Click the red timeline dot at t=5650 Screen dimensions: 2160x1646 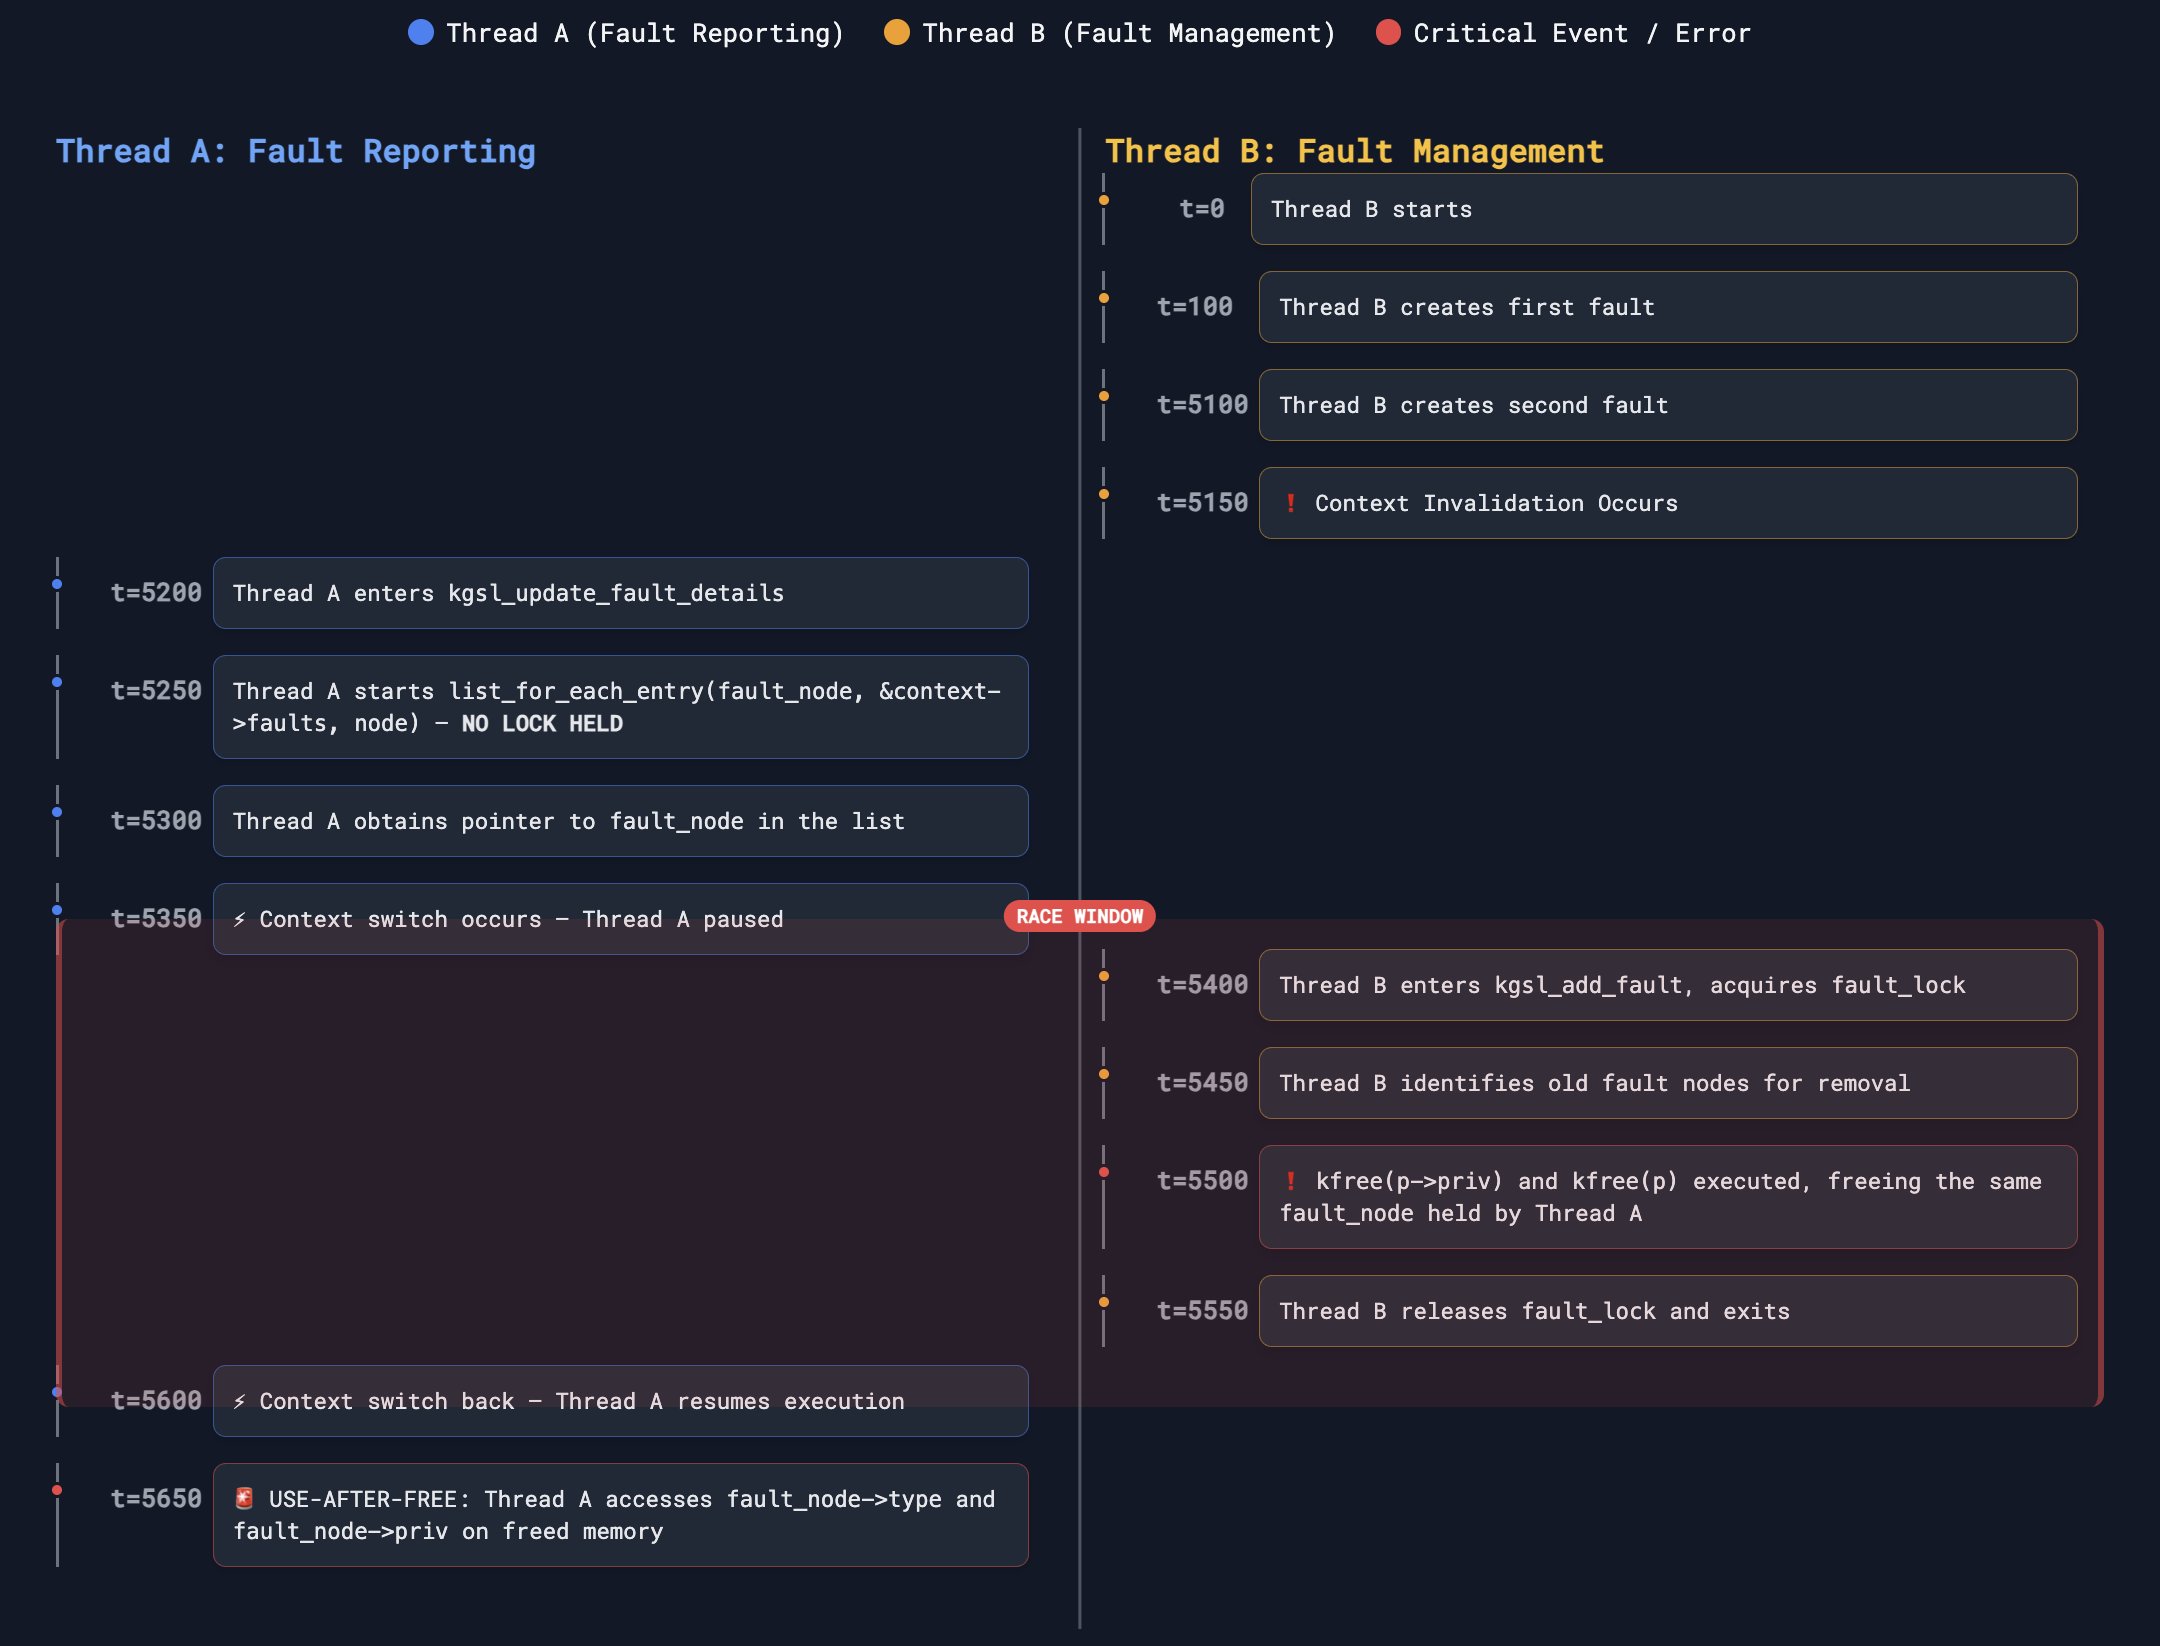click(57, 1490)
